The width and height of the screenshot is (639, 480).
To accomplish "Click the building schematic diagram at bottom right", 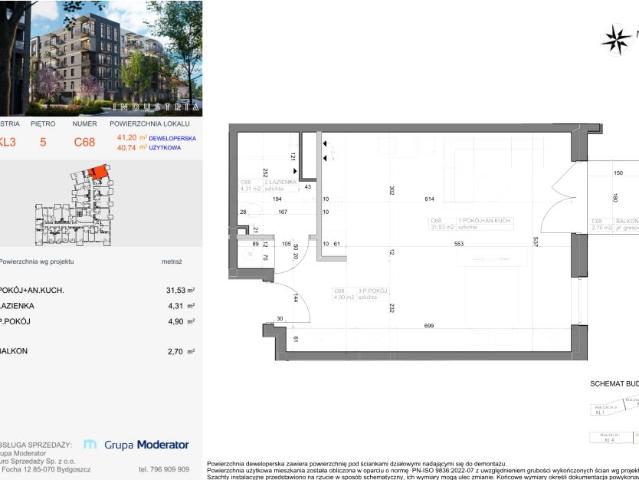I will 614,420.
